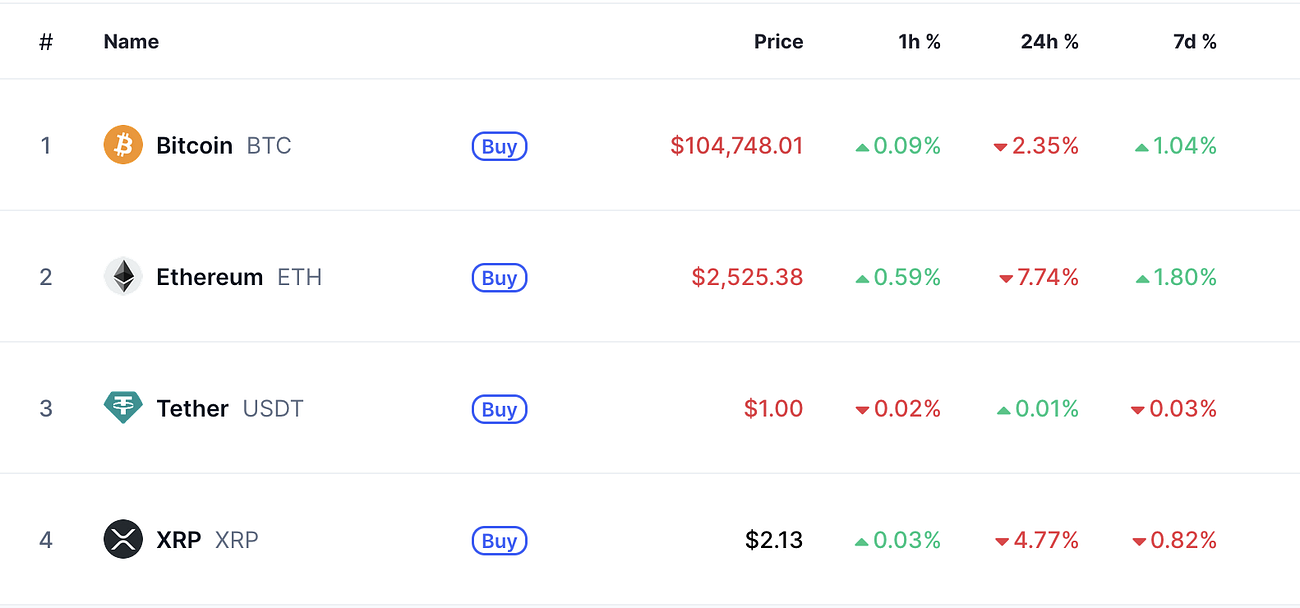Click the Ethereum diamond logo icon
Screen dimensions: 1300x608
[123, 277]
